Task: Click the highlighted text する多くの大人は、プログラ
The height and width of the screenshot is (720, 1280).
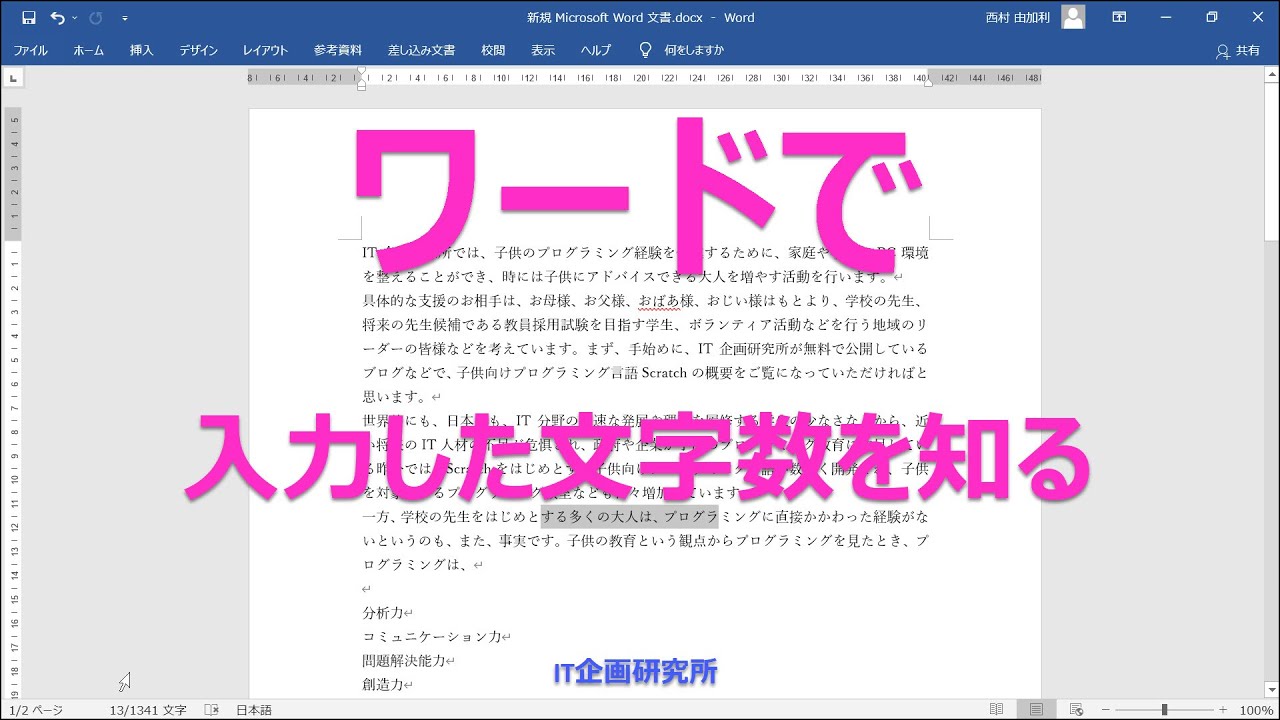Action: coord(629,516)
